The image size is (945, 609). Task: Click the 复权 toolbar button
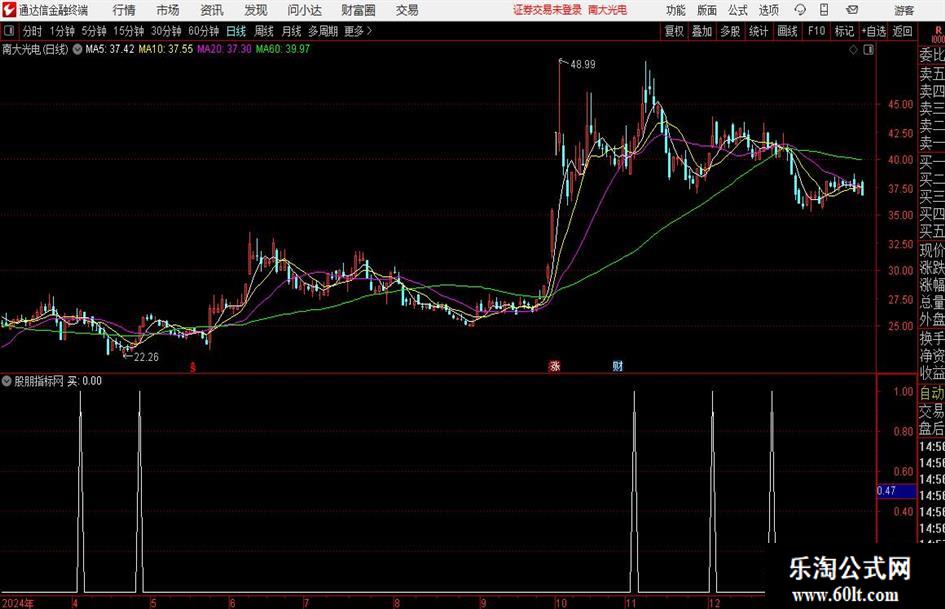[674, 31]
